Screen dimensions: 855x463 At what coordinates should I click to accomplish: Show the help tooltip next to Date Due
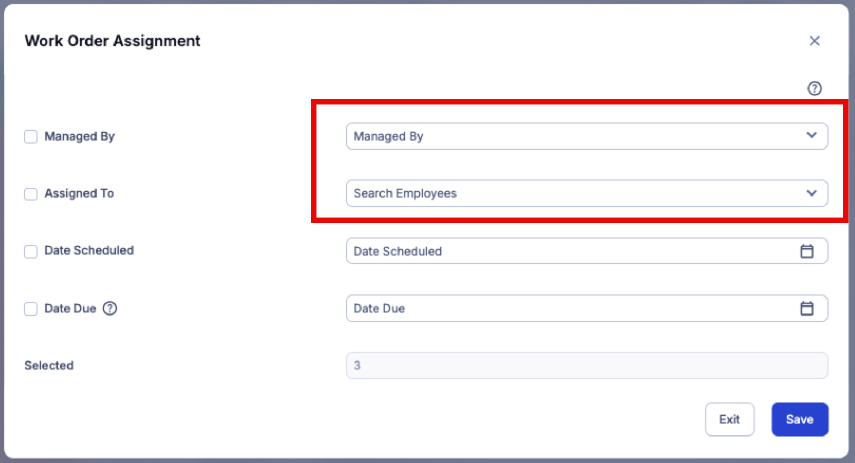click(110, 308)
